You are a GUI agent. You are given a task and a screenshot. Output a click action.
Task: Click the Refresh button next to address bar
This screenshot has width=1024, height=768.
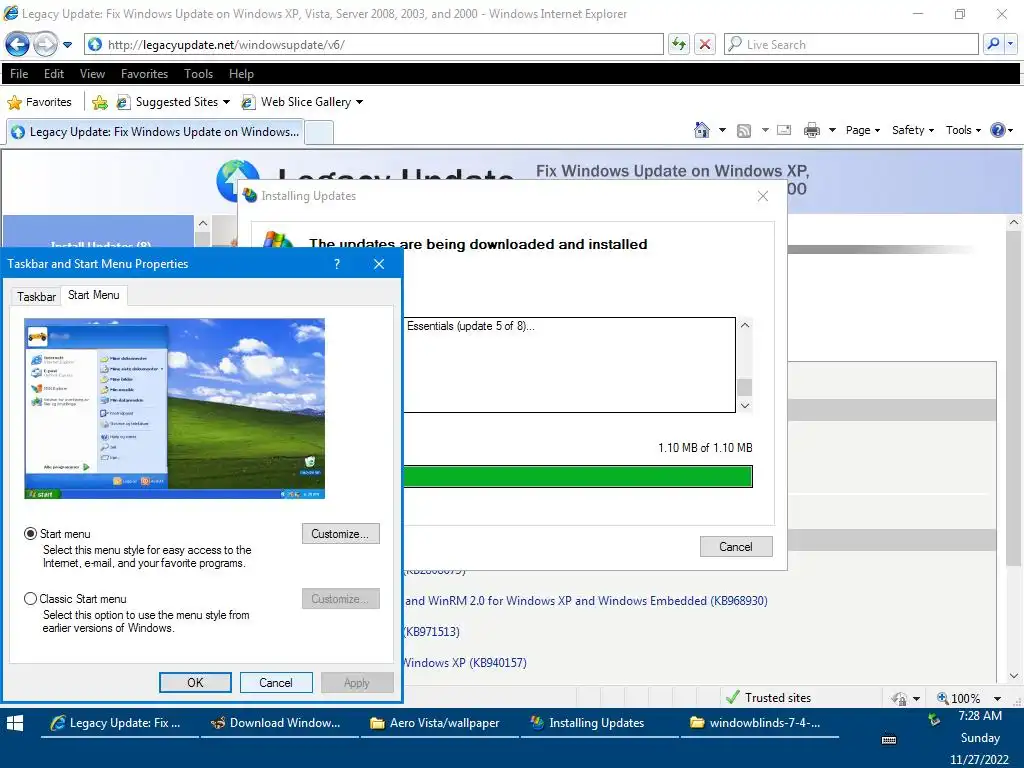pyautogui.click(x=679, y=44)
